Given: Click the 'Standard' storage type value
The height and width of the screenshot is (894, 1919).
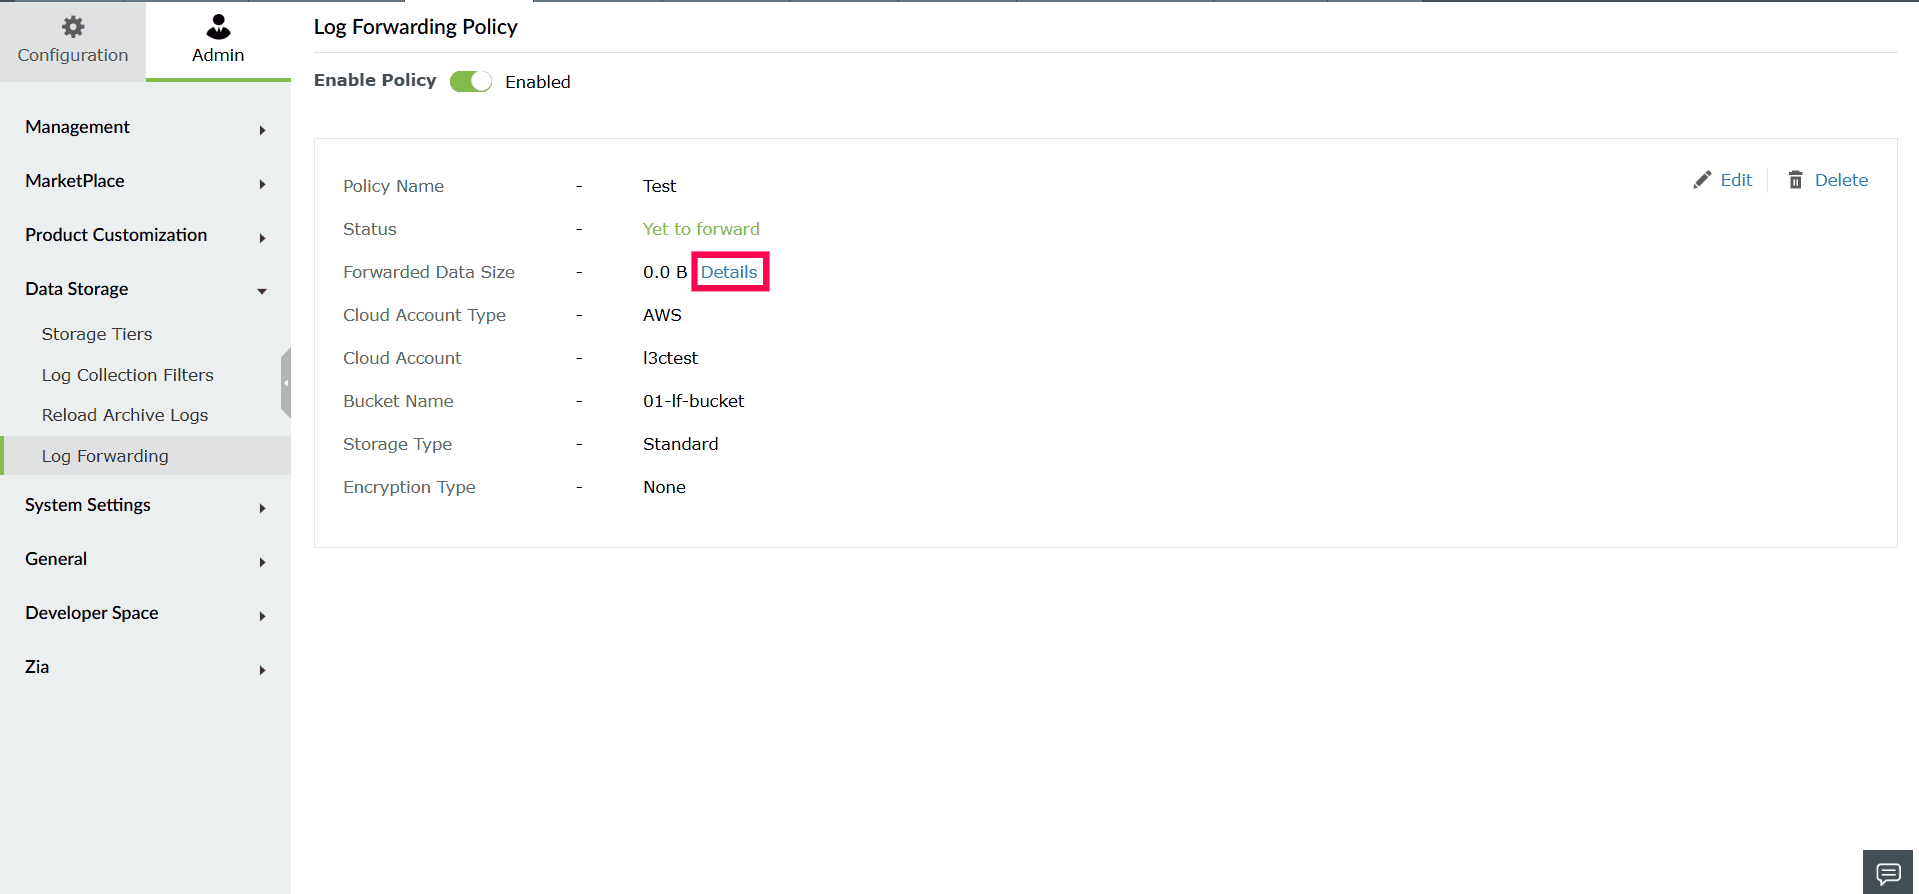Looking at the screenshot, I should click(x=680, y=444).
